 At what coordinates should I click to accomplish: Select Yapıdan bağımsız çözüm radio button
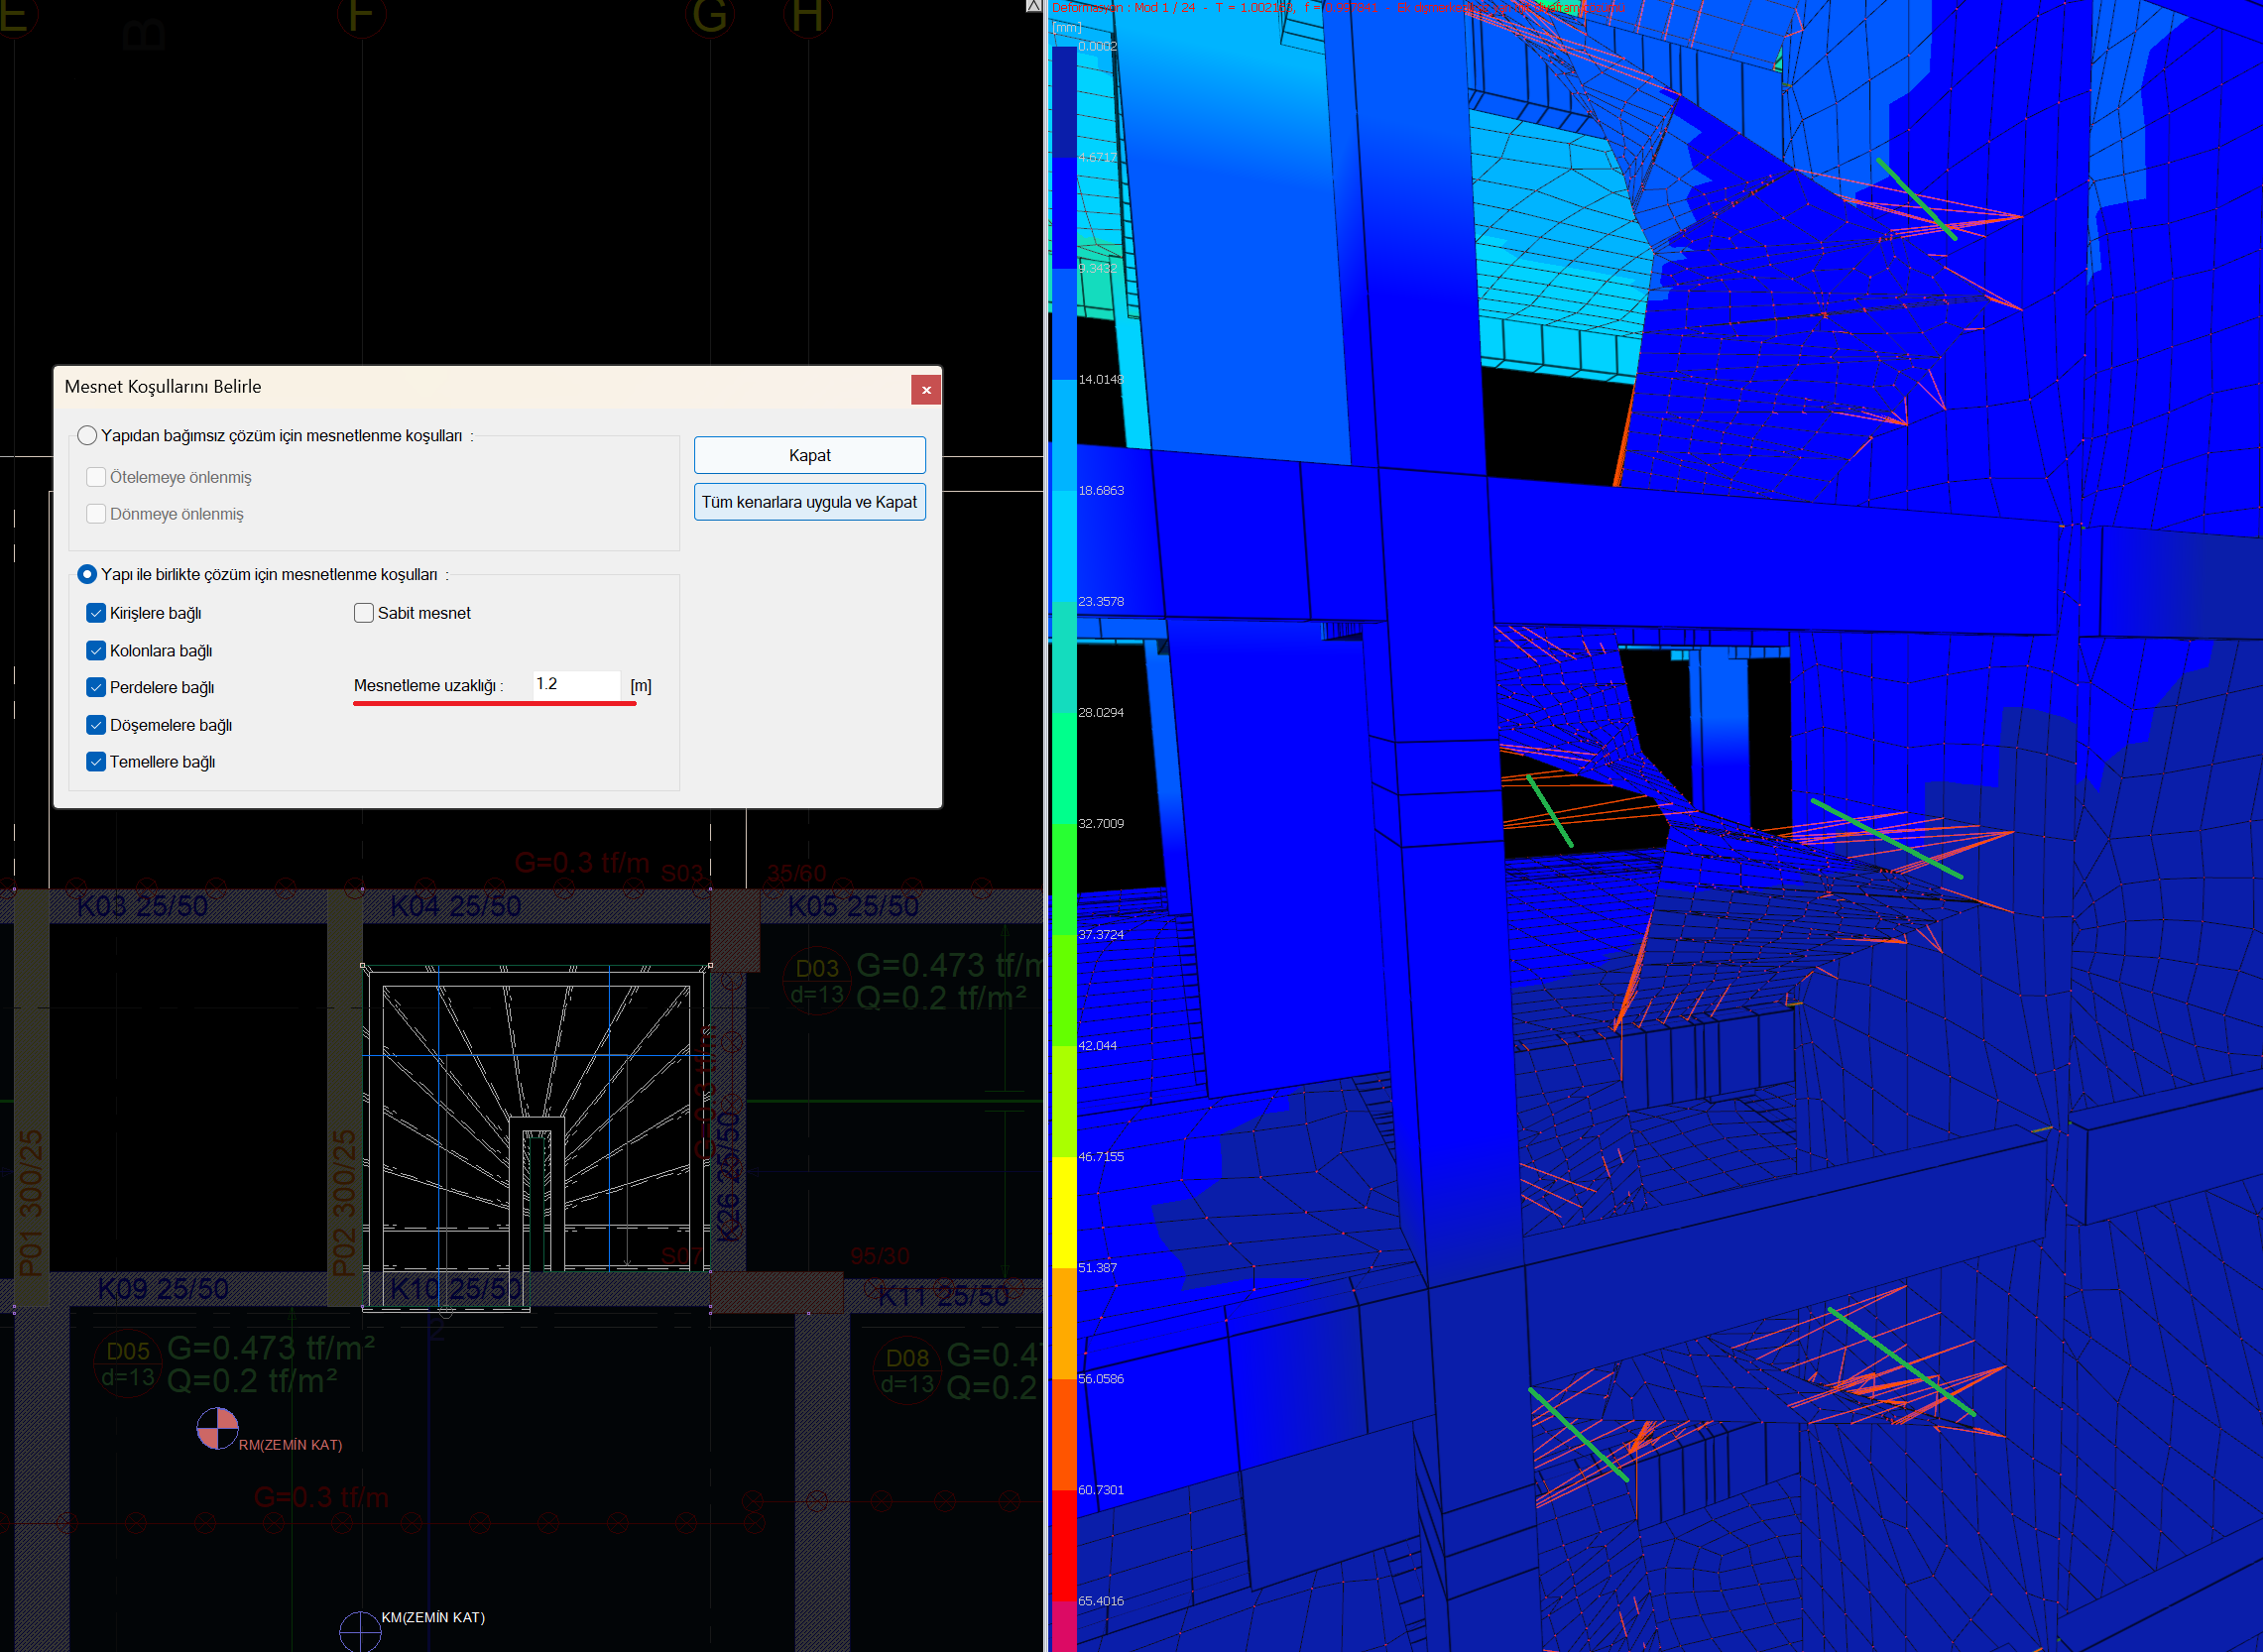[87, 435]
